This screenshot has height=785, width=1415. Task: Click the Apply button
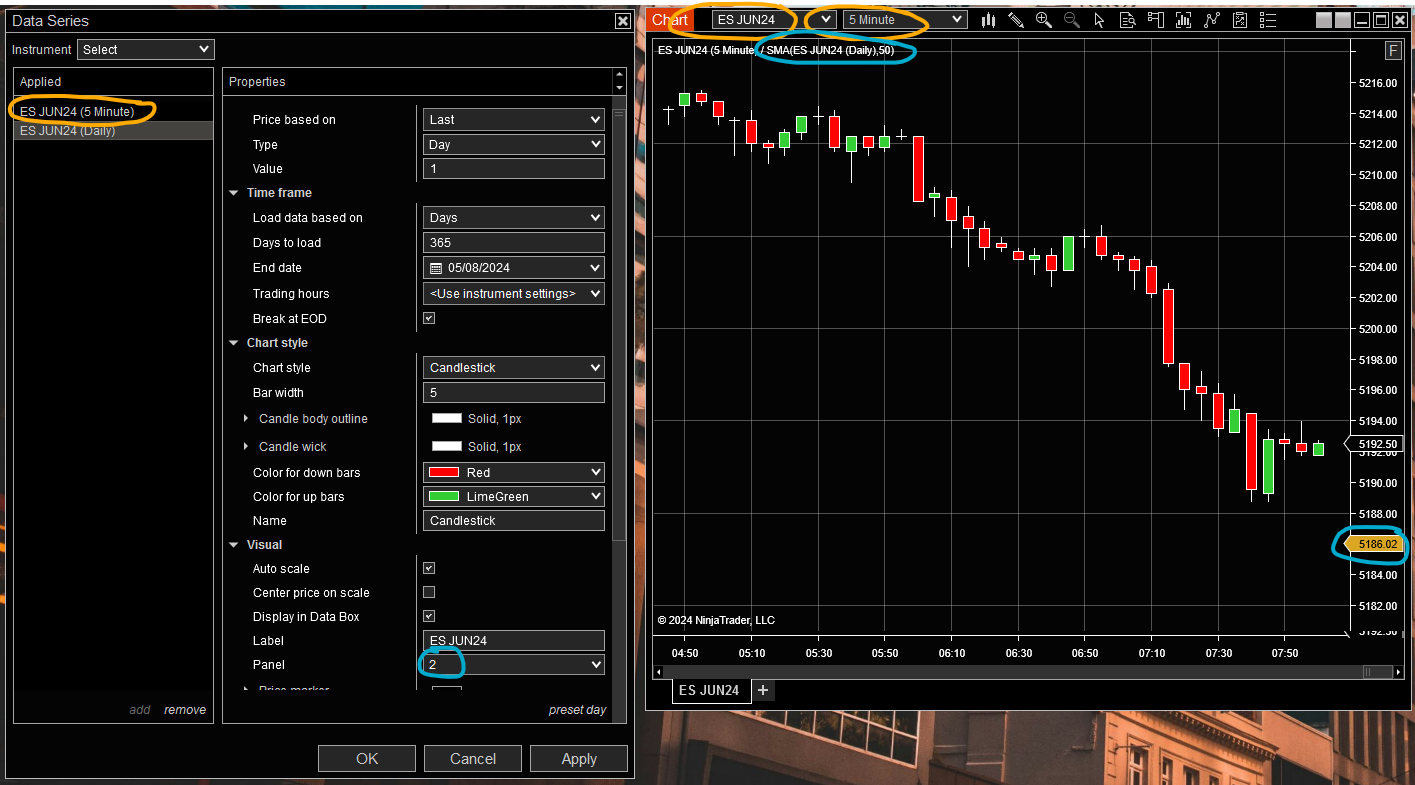pyautogui.click(x=579, y=758)
